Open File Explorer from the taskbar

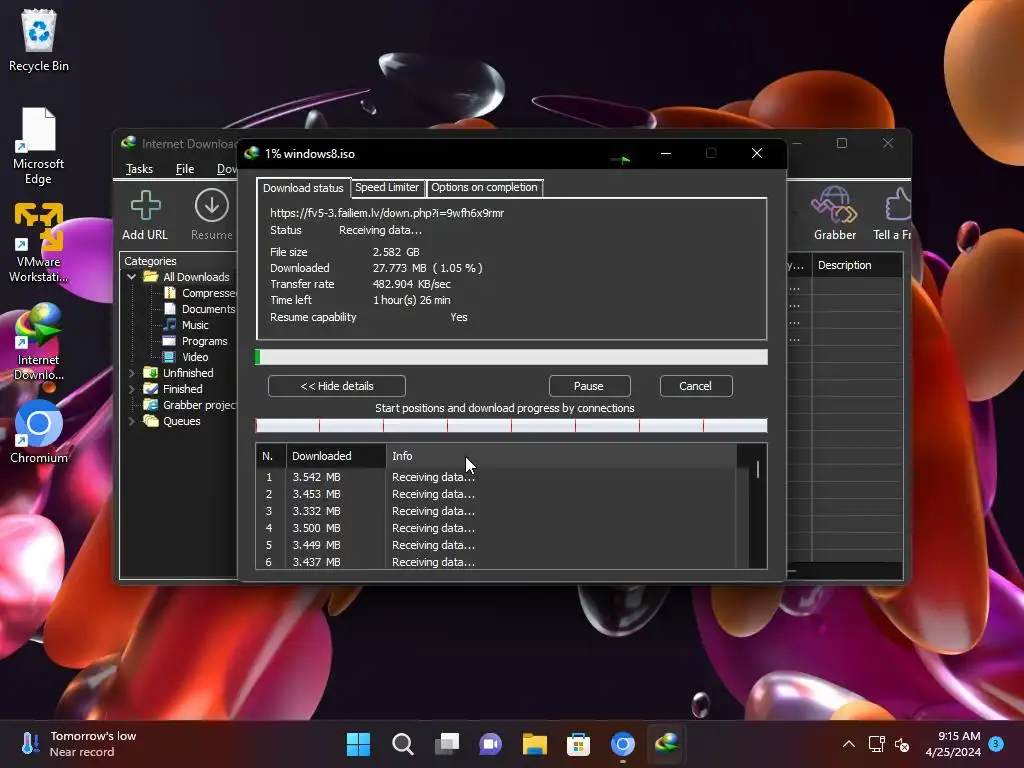click(x=535, y=744)
